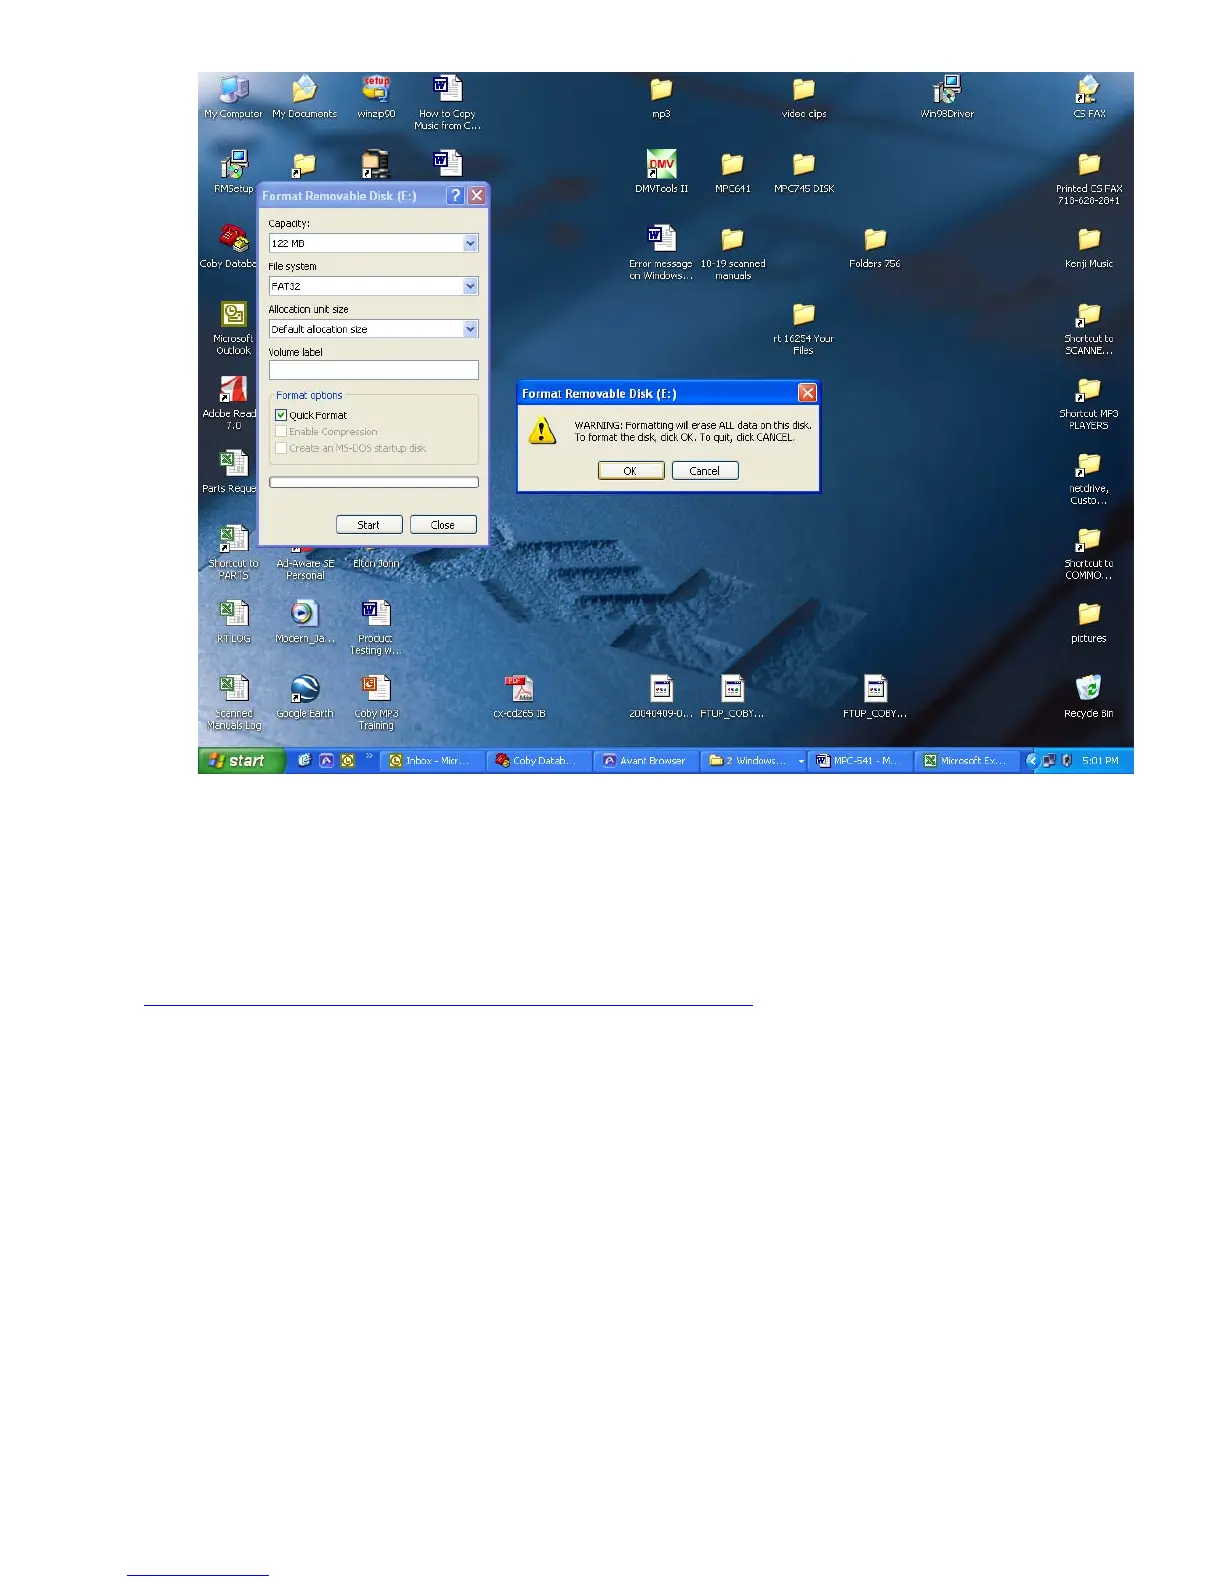Click the system clock showing 5:01 PM
1224x1584 pixels.
pyautogui.click(x=1100, y=761)
